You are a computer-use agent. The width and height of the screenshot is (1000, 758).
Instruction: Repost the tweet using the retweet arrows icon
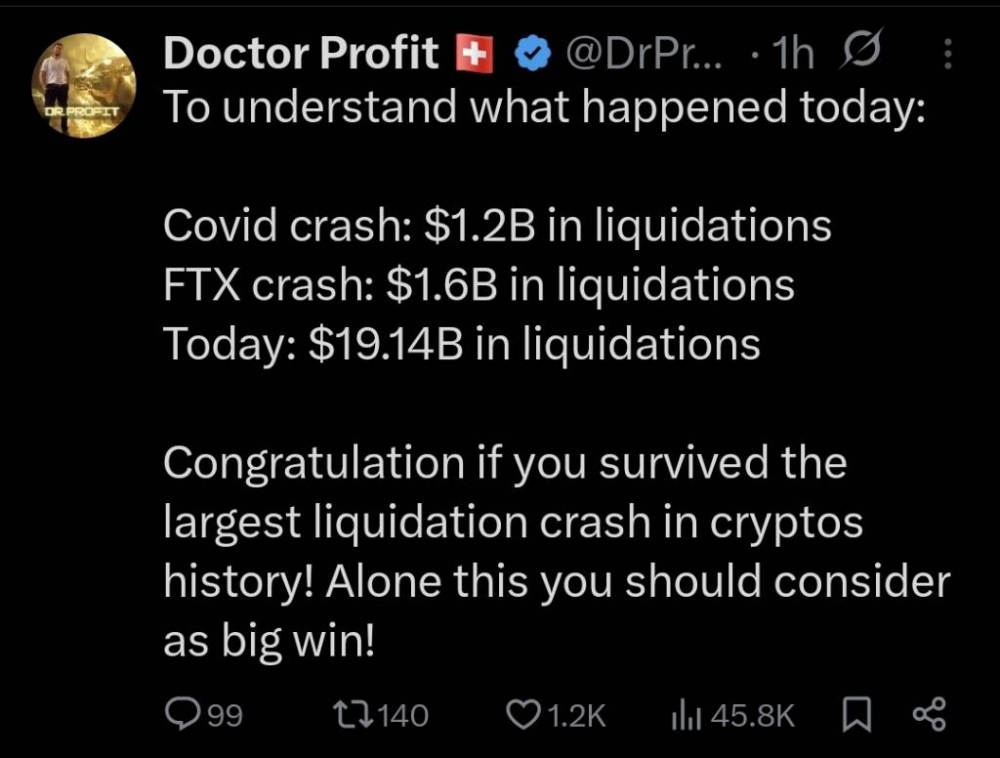click(351, 714)
